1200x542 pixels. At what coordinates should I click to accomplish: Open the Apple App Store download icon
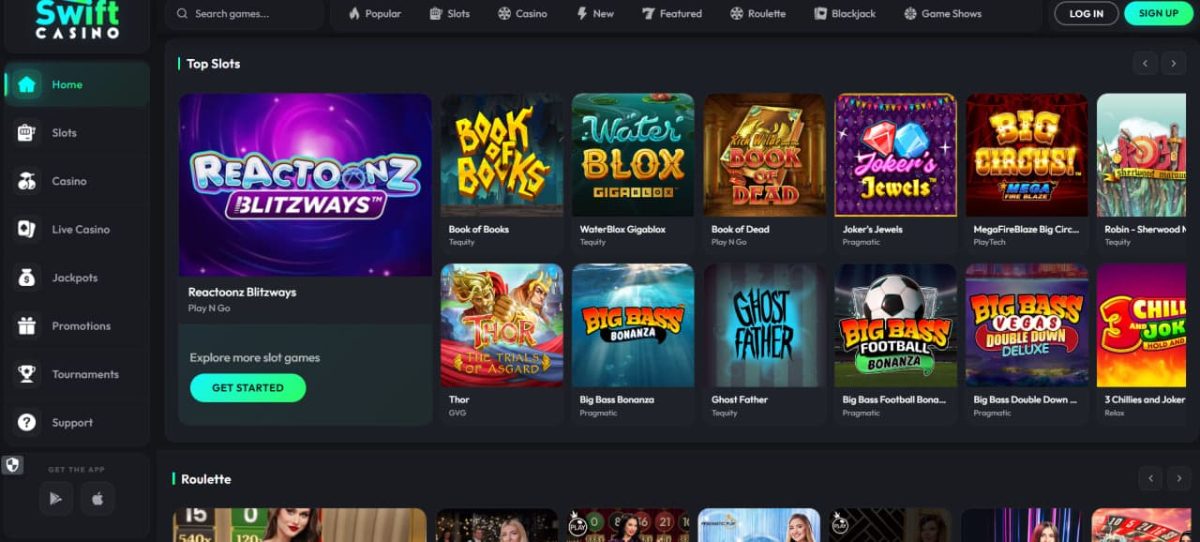coord(98,498)
